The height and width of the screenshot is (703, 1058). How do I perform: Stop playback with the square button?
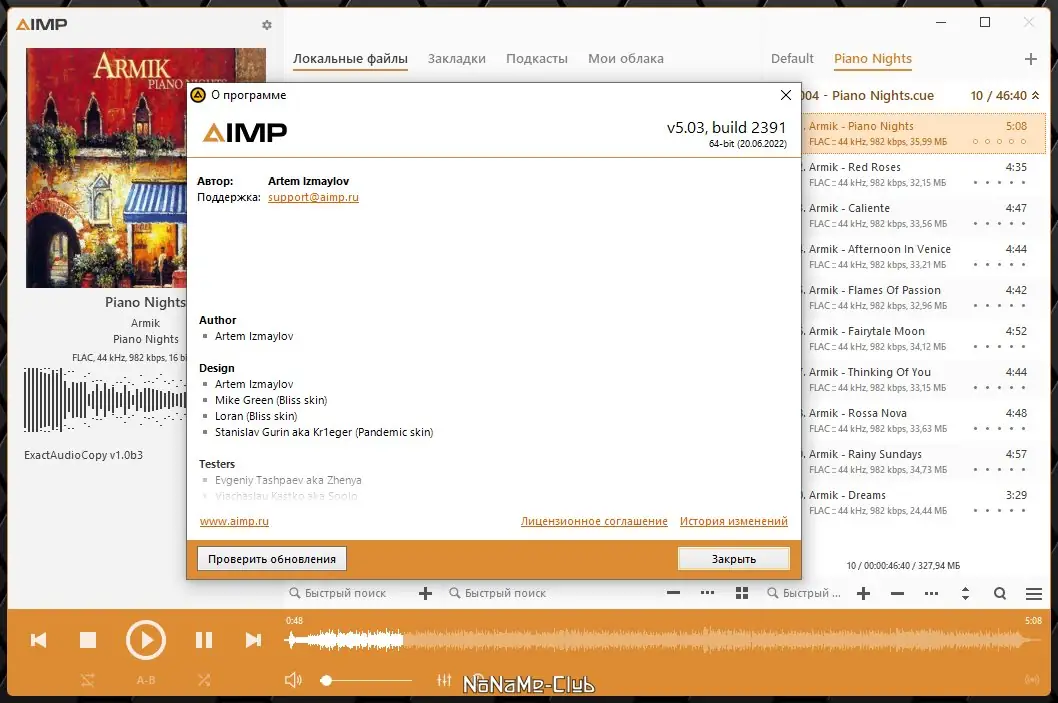point(88,640)
